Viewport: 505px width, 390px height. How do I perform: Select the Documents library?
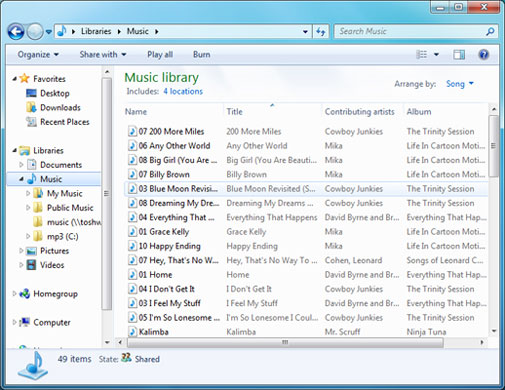[x=61, y=165]
